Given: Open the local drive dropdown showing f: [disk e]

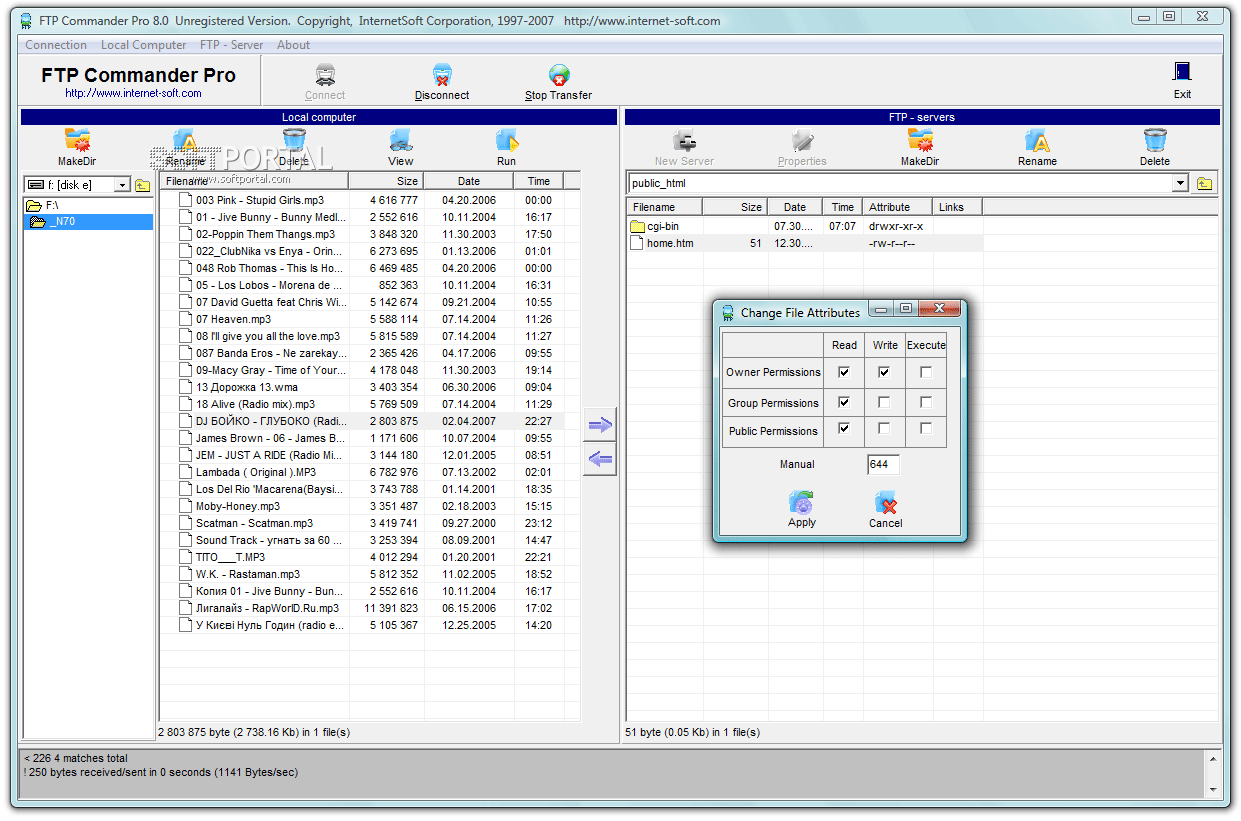Looking at the screenshot, I should pyautogui.click(x=122, y=185).
